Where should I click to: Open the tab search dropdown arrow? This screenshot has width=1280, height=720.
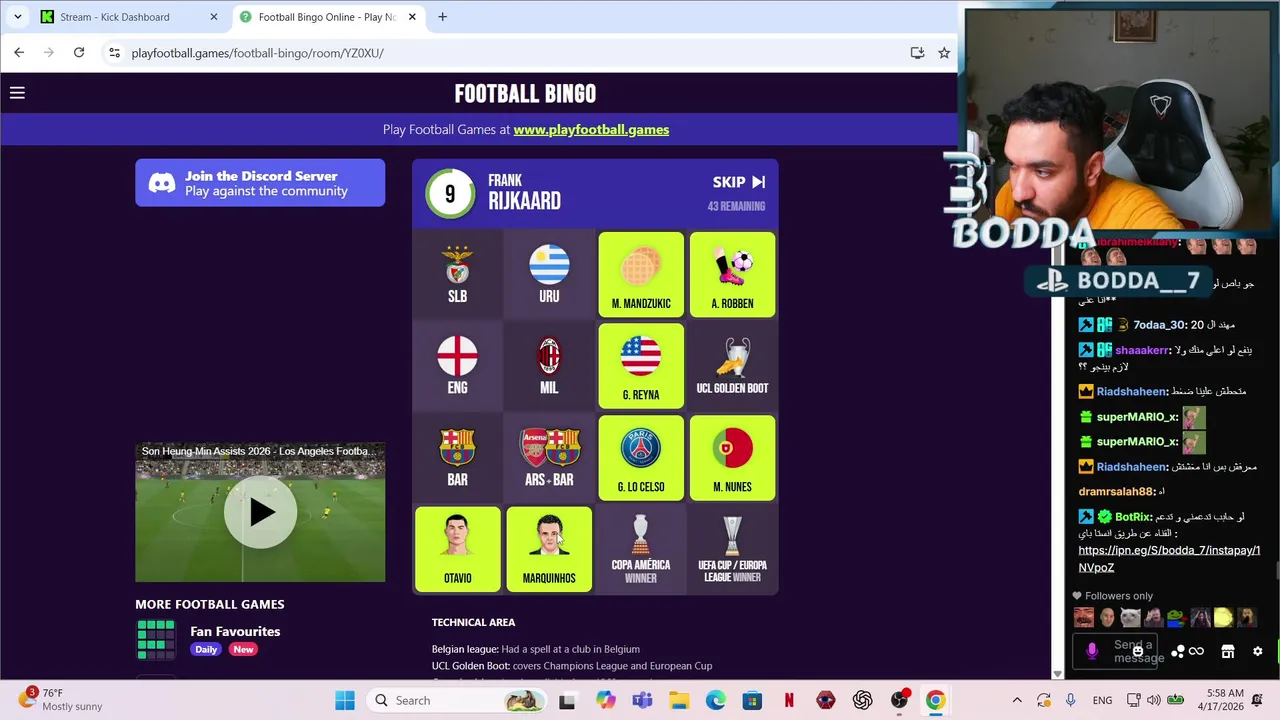click(x=17, y=17)
